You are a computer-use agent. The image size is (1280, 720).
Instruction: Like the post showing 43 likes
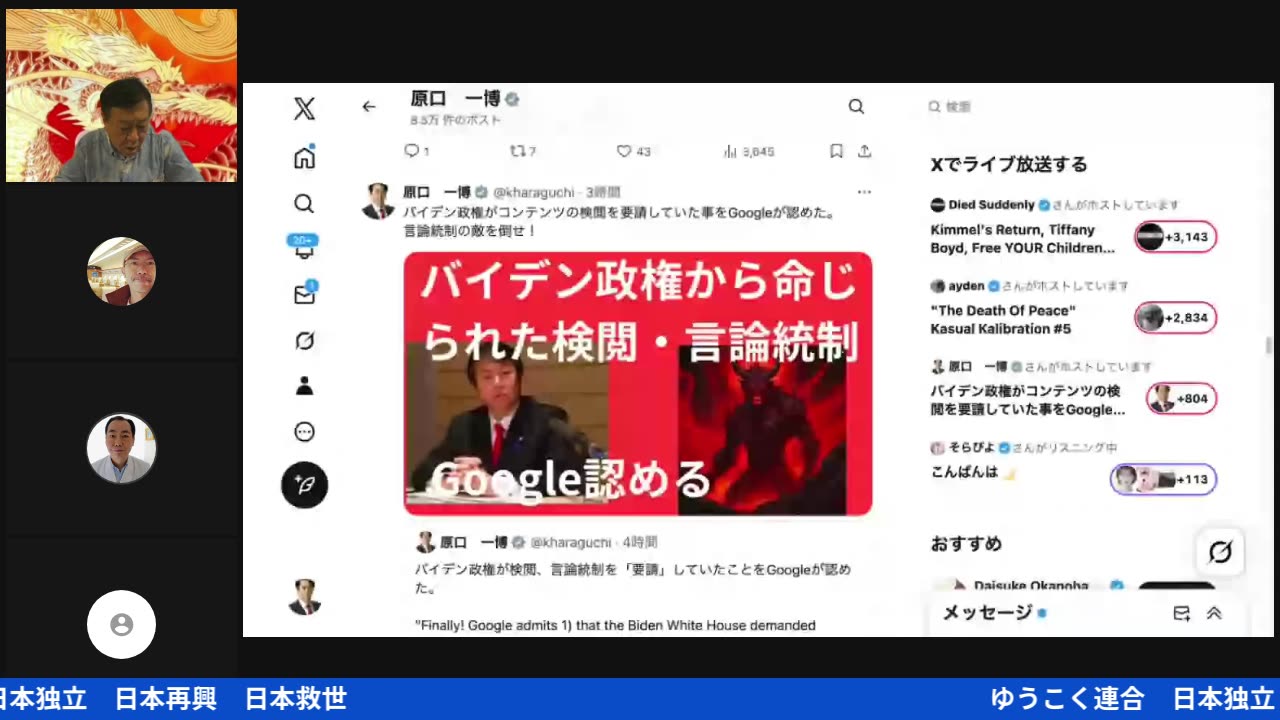click(x=633, y=151)
